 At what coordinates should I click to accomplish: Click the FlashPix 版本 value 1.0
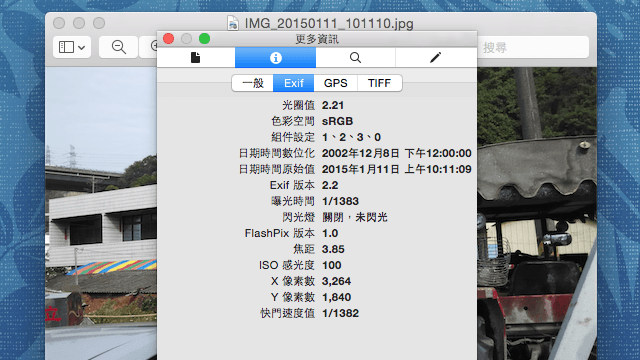330,233
